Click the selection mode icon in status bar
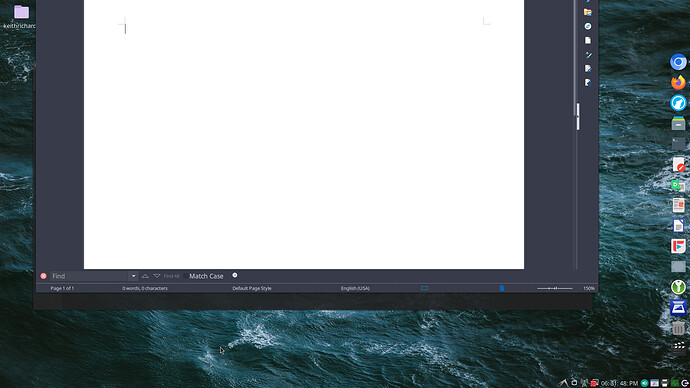The height and width of the screenshot is (388, 690). (424, 288)
